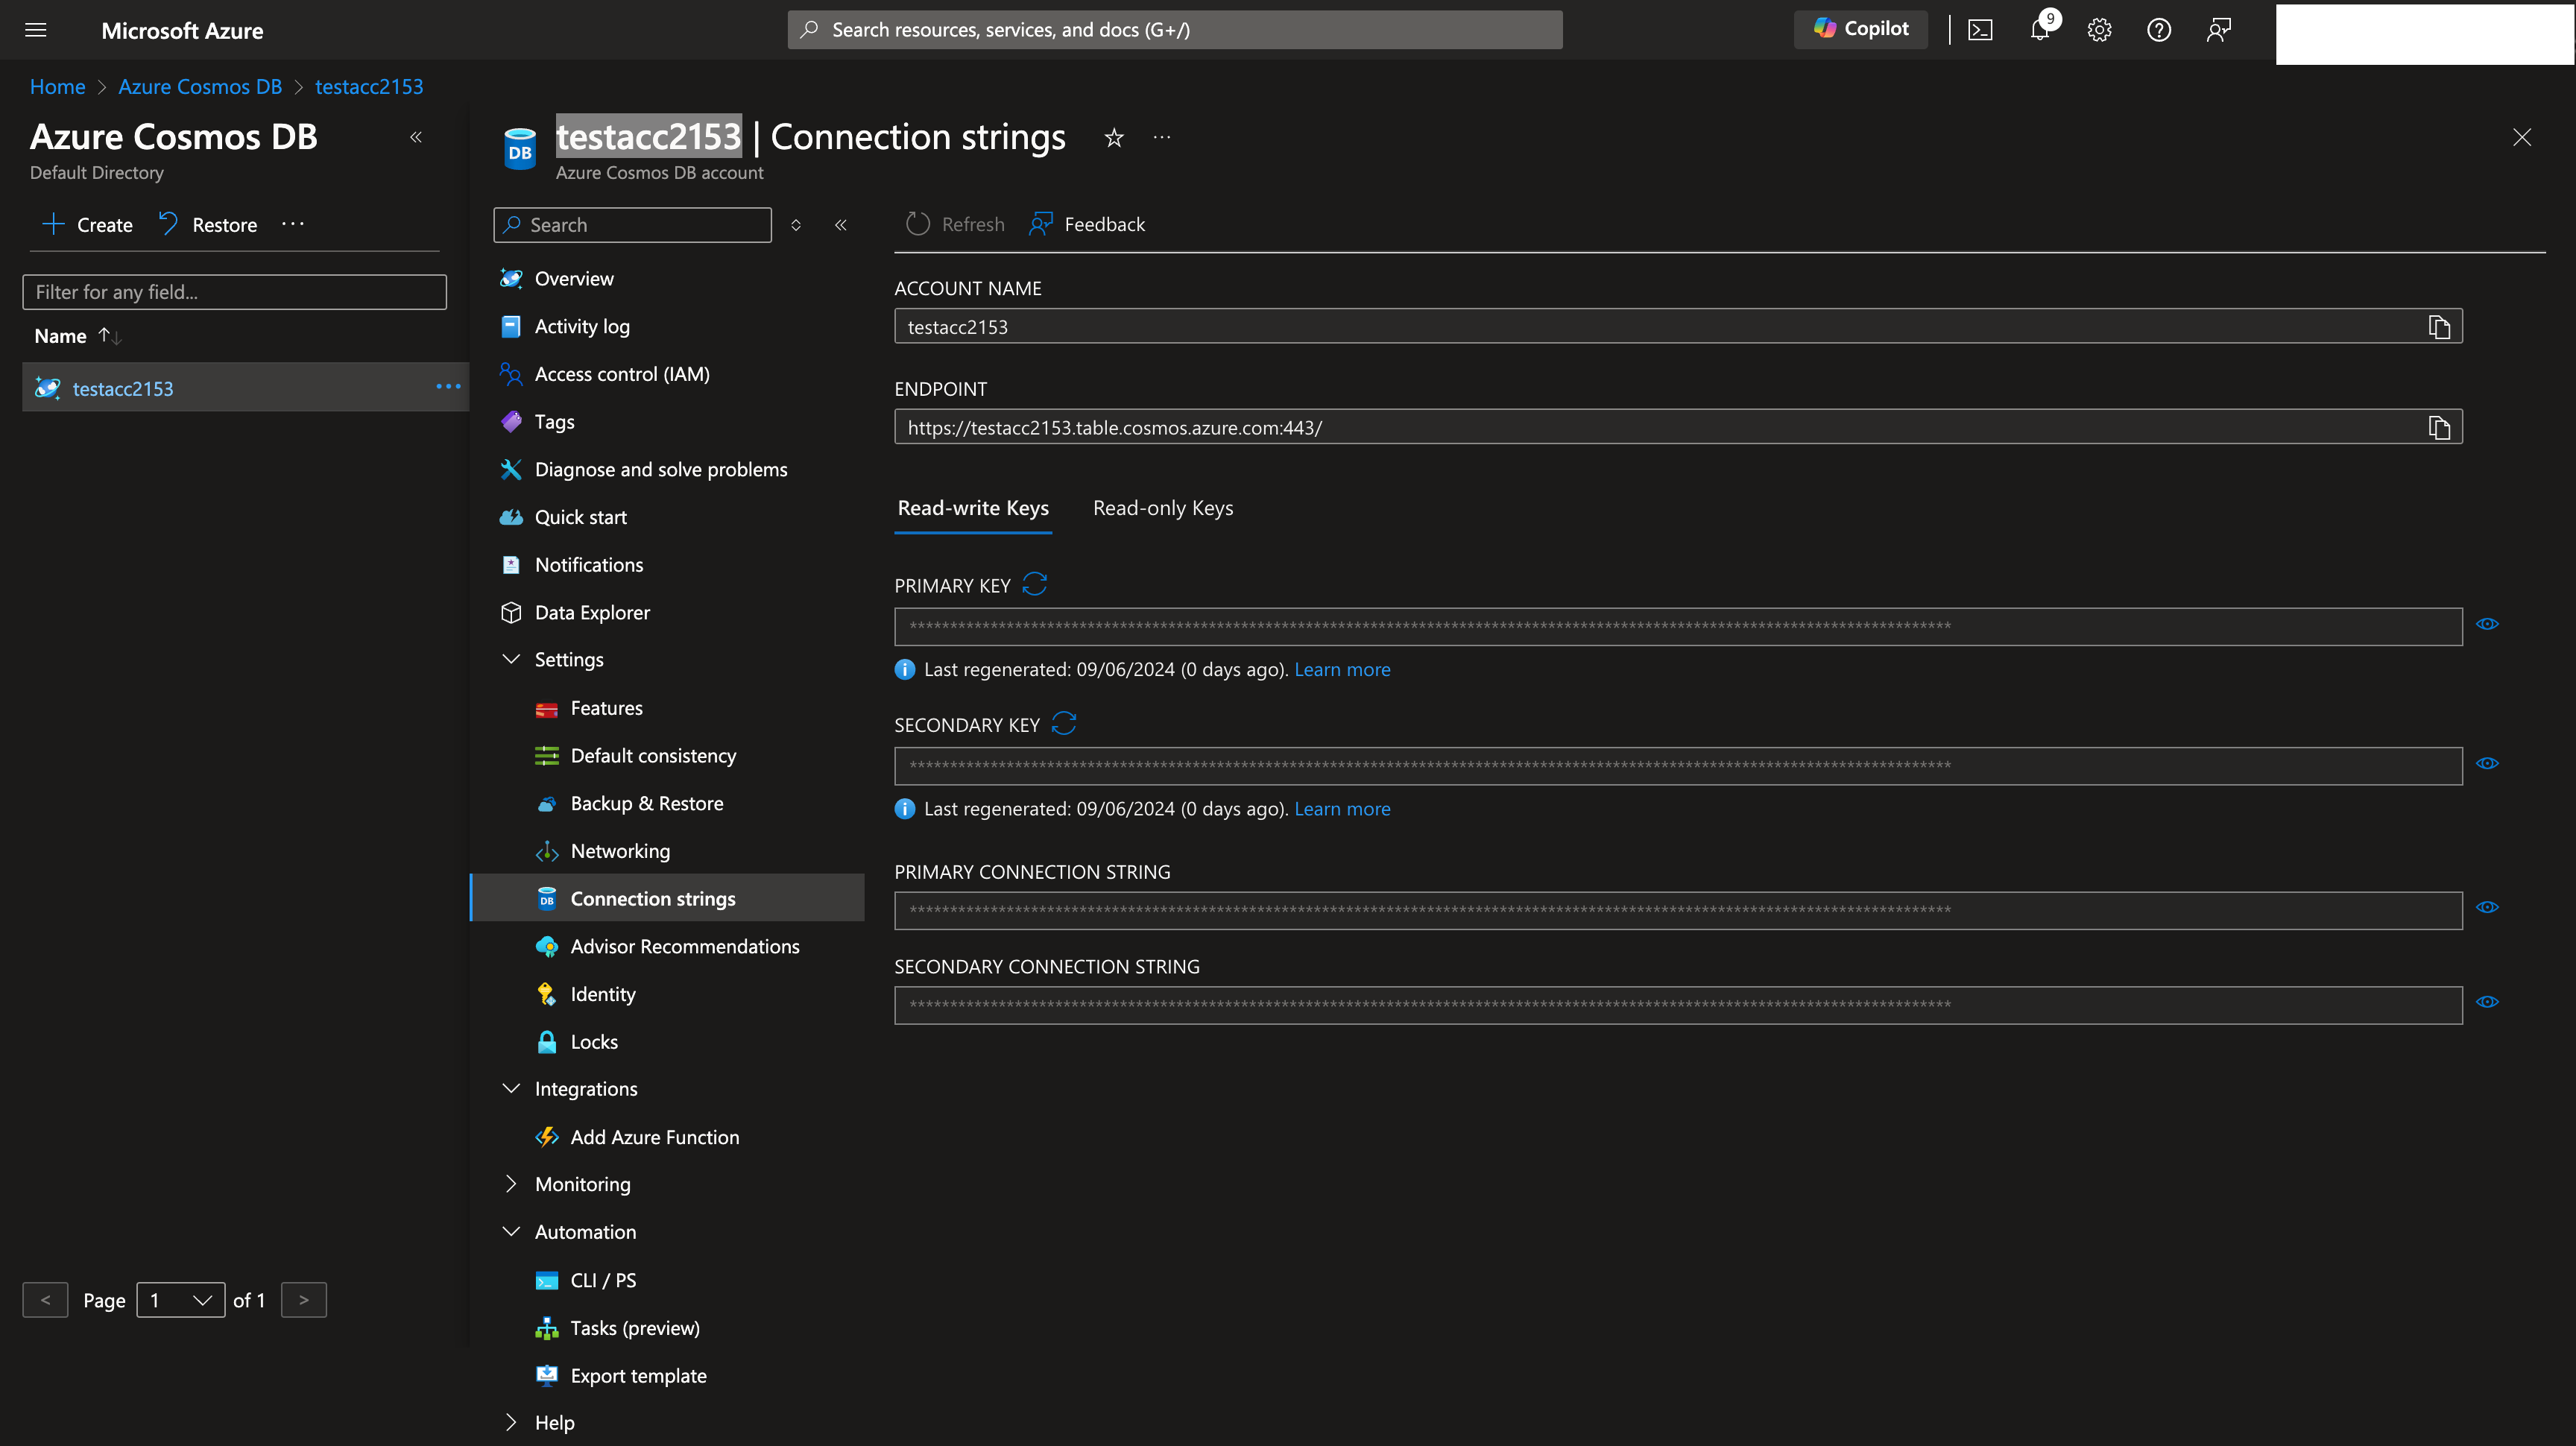Reveal the primary key value
The height and width of the screenshot is (1446, 2576).
pos(2489,623)
